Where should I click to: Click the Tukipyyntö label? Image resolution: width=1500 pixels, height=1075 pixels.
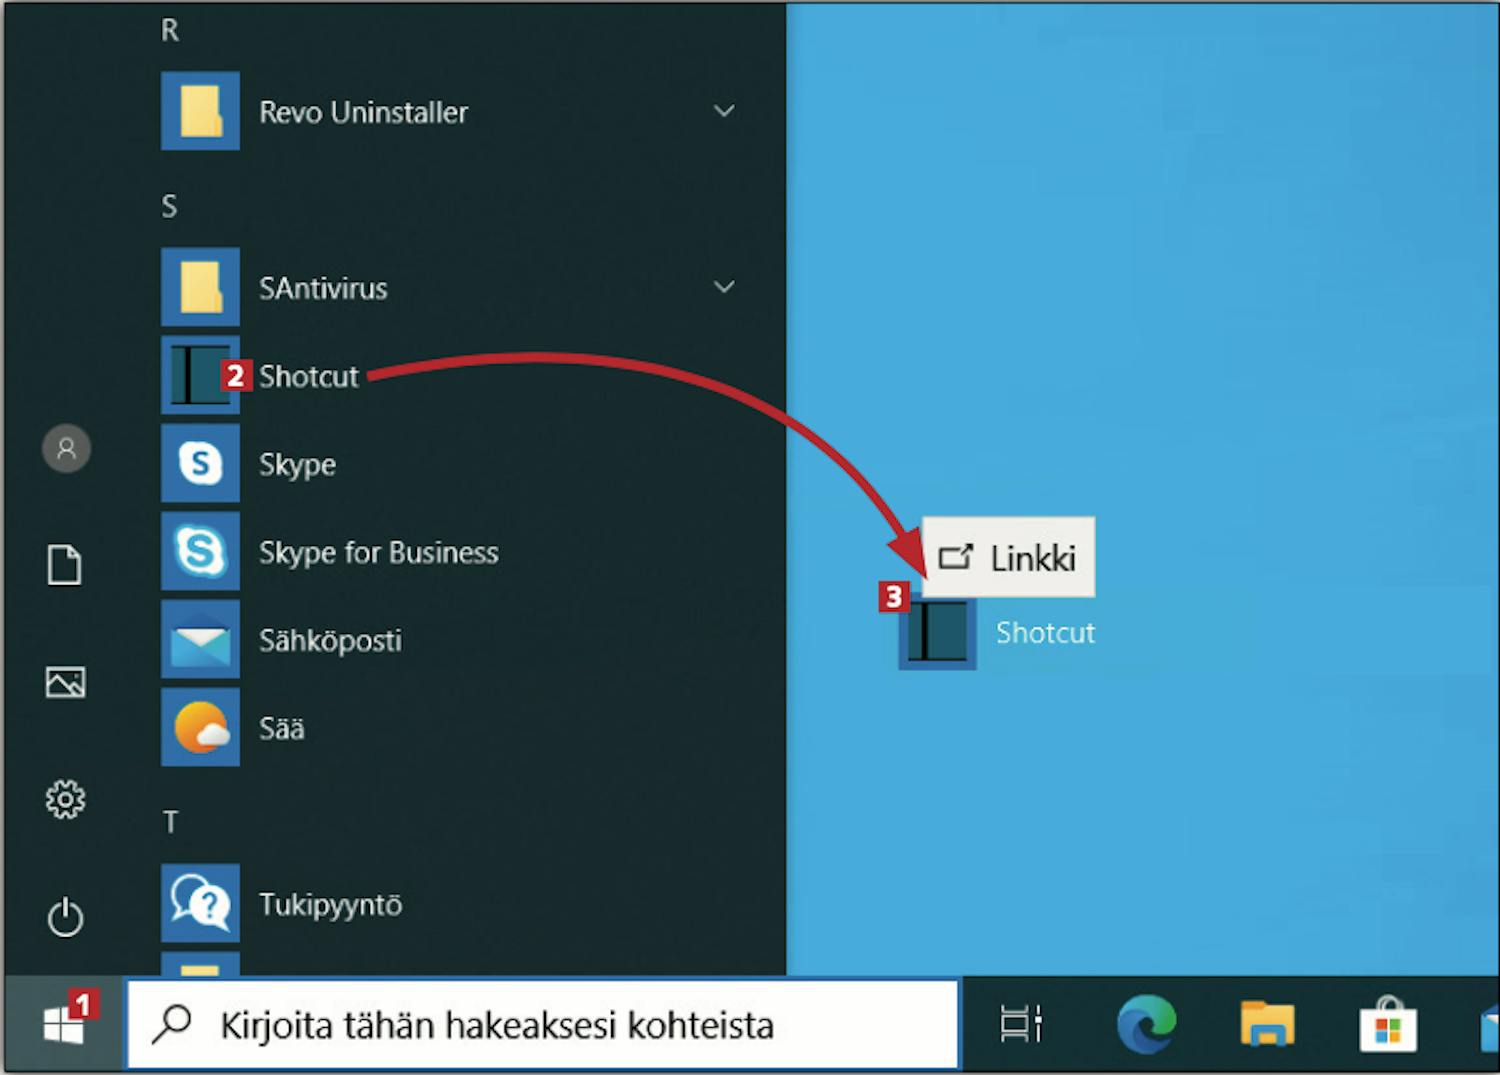click(331, 905)
